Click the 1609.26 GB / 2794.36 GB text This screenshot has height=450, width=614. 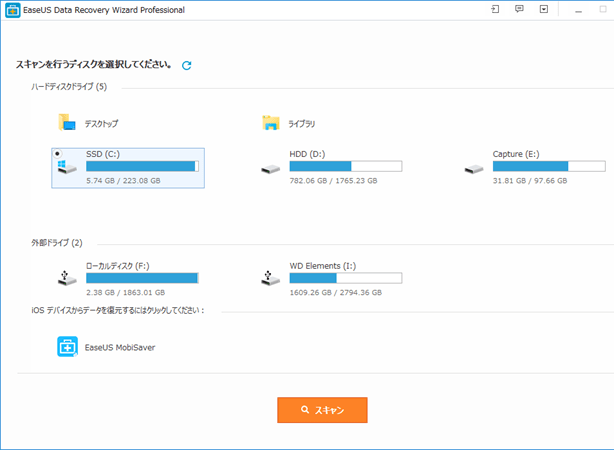click(336, 293)
